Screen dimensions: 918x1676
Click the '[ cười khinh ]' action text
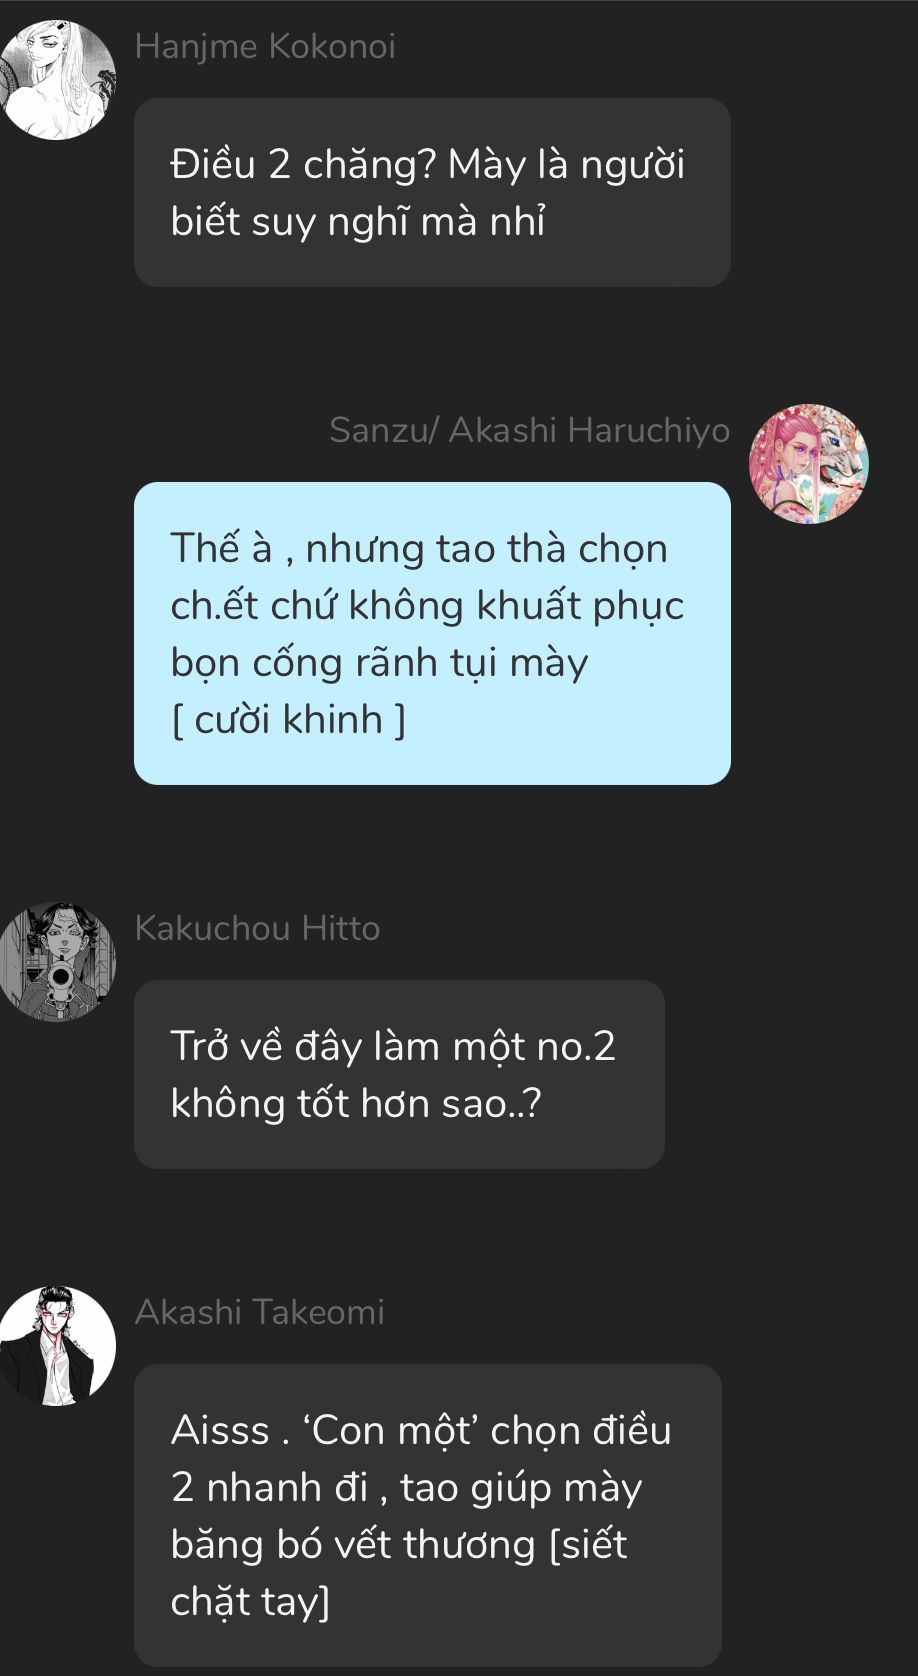pyautogui.click(x=288, y=719)
